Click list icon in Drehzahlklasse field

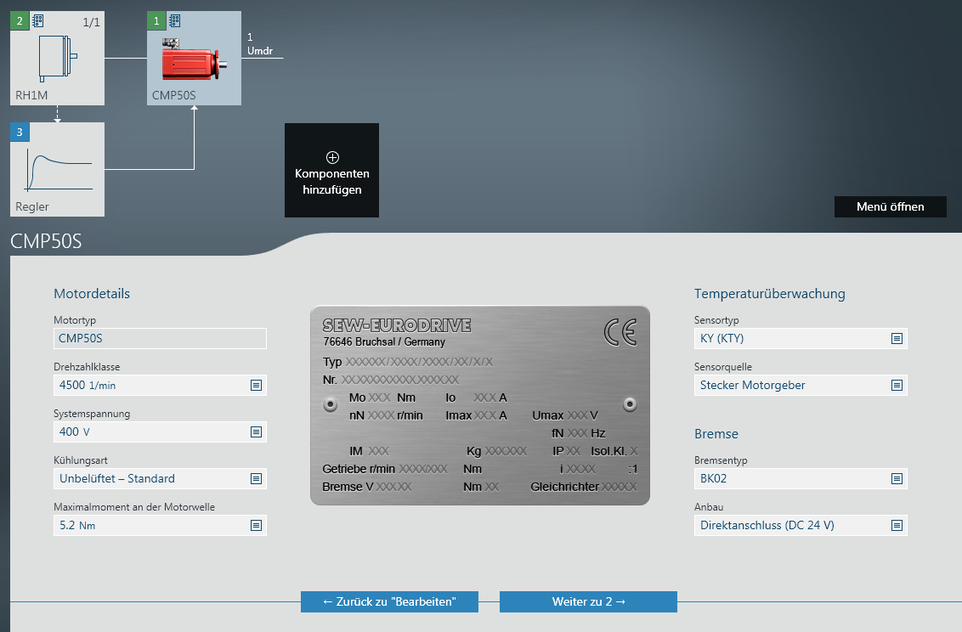pos(256,385)
